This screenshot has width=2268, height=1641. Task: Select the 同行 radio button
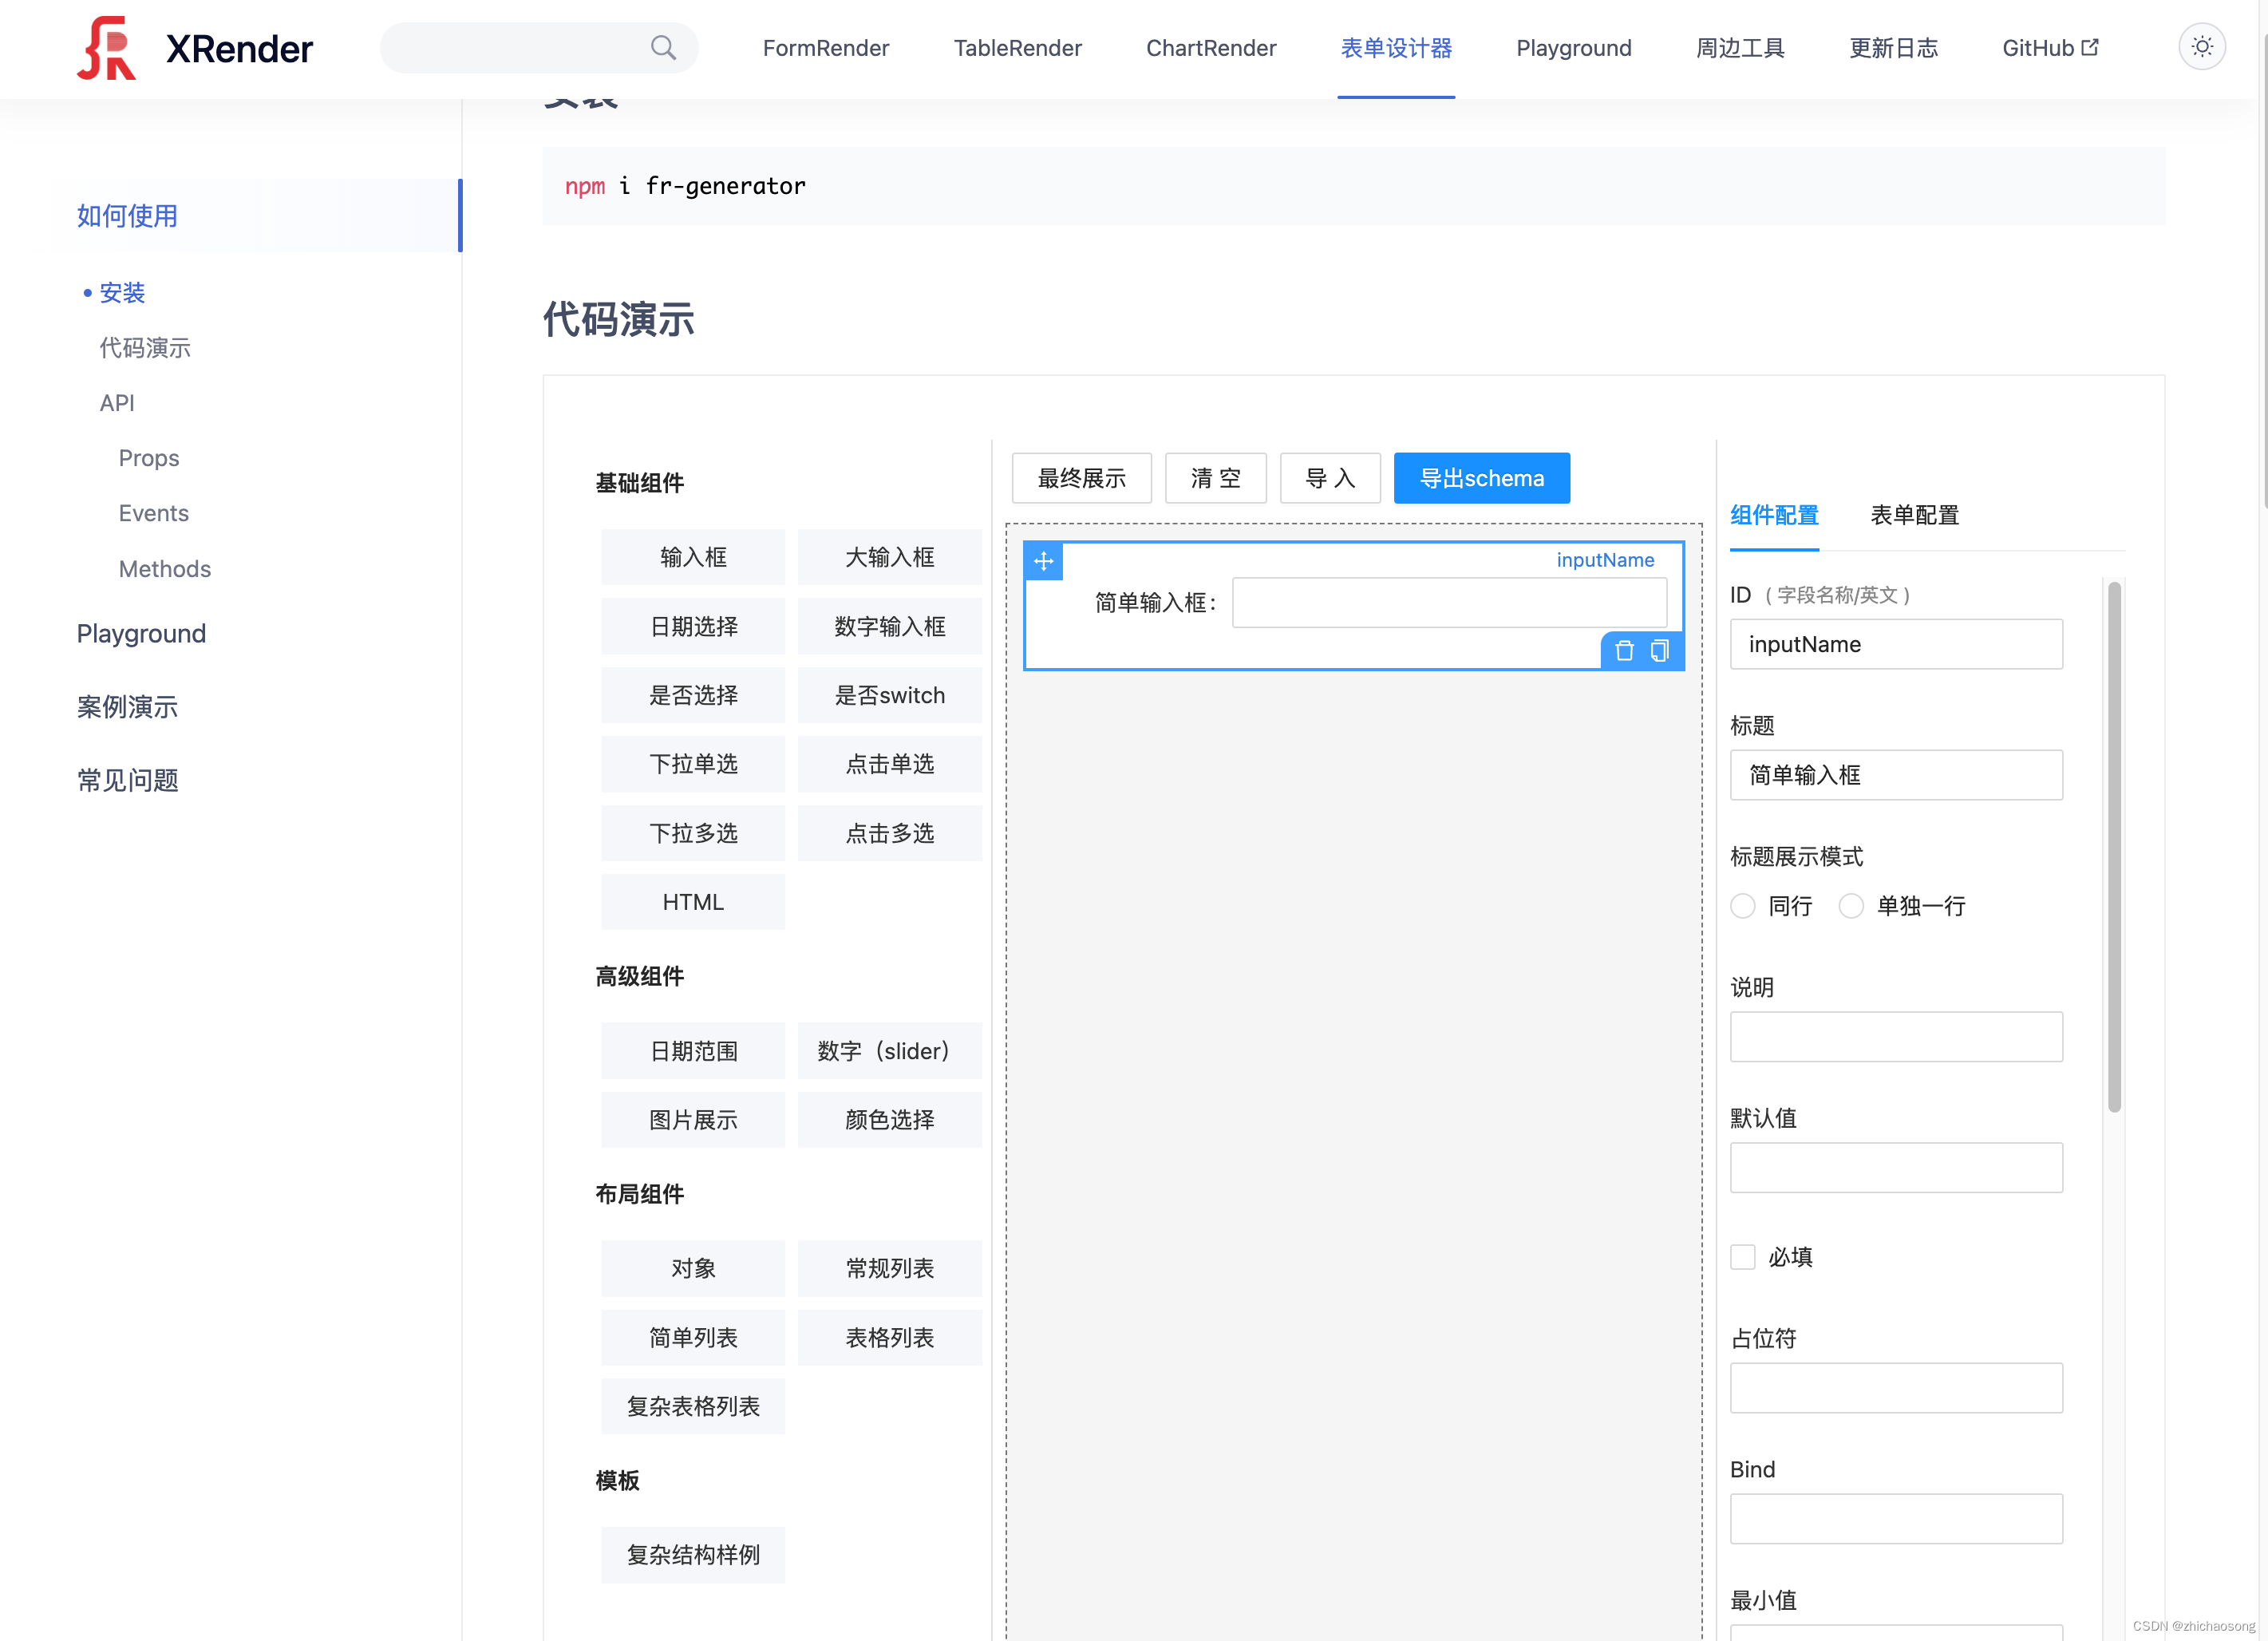[1742, 906]
